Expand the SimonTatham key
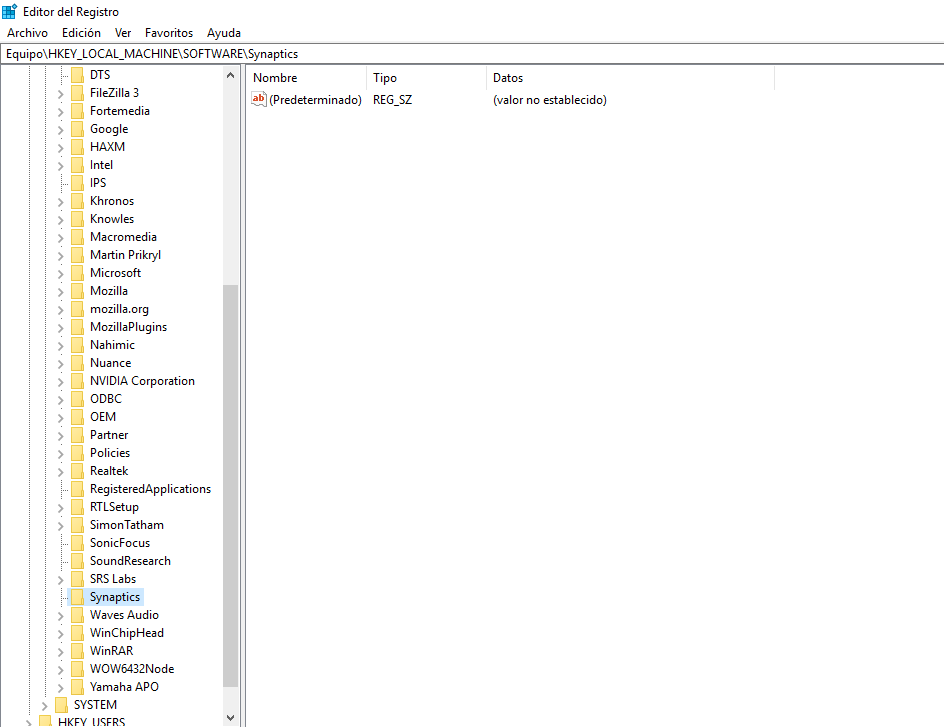944x727 pixels. (x=60, y=526)
